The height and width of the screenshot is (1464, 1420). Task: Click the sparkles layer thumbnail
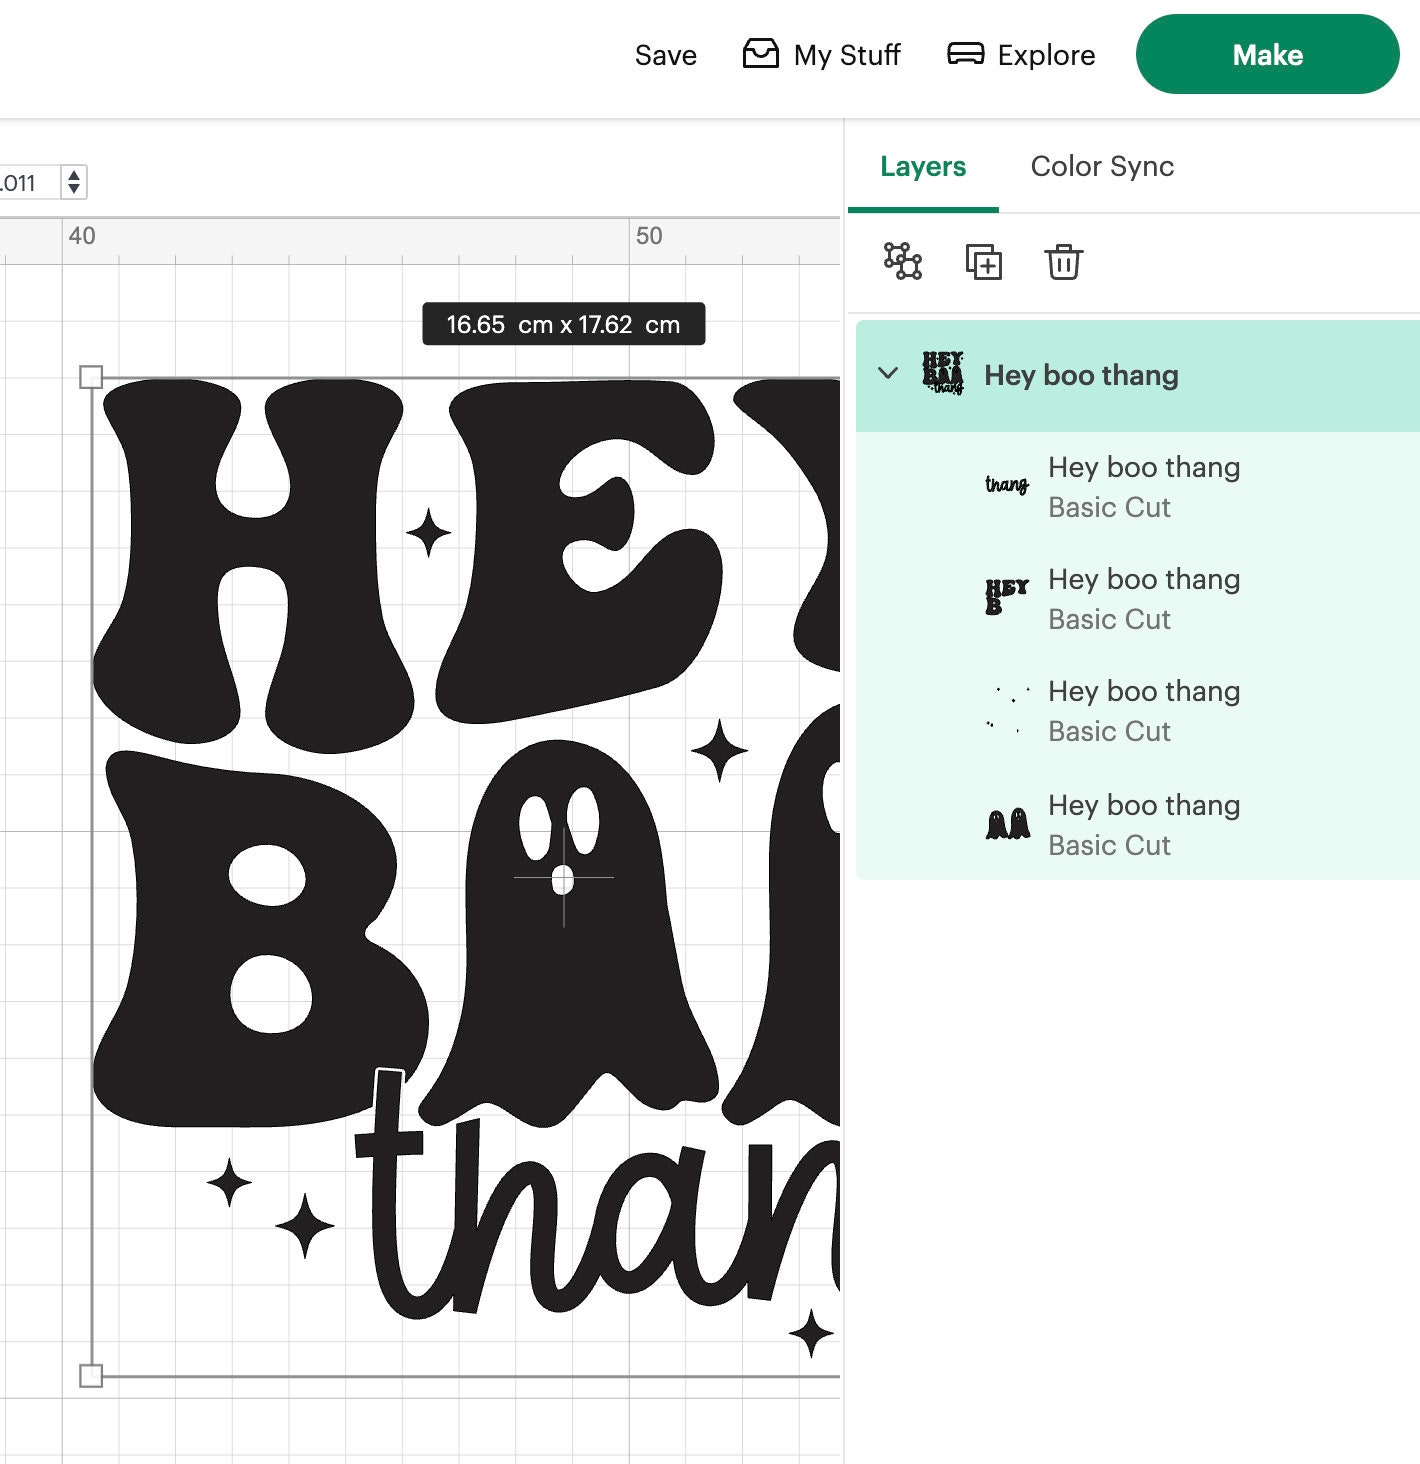coord(1008,710)
